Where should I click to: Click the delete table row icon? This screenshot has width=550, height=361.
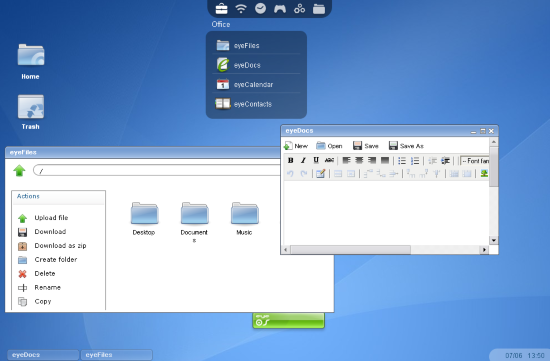(394, 174)
